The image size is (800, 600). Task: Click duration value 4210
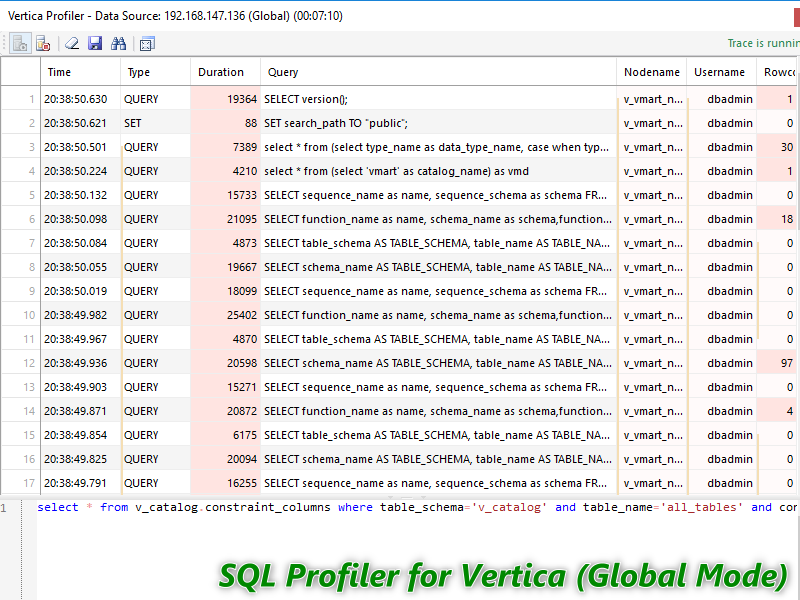(x=226, y=171)
